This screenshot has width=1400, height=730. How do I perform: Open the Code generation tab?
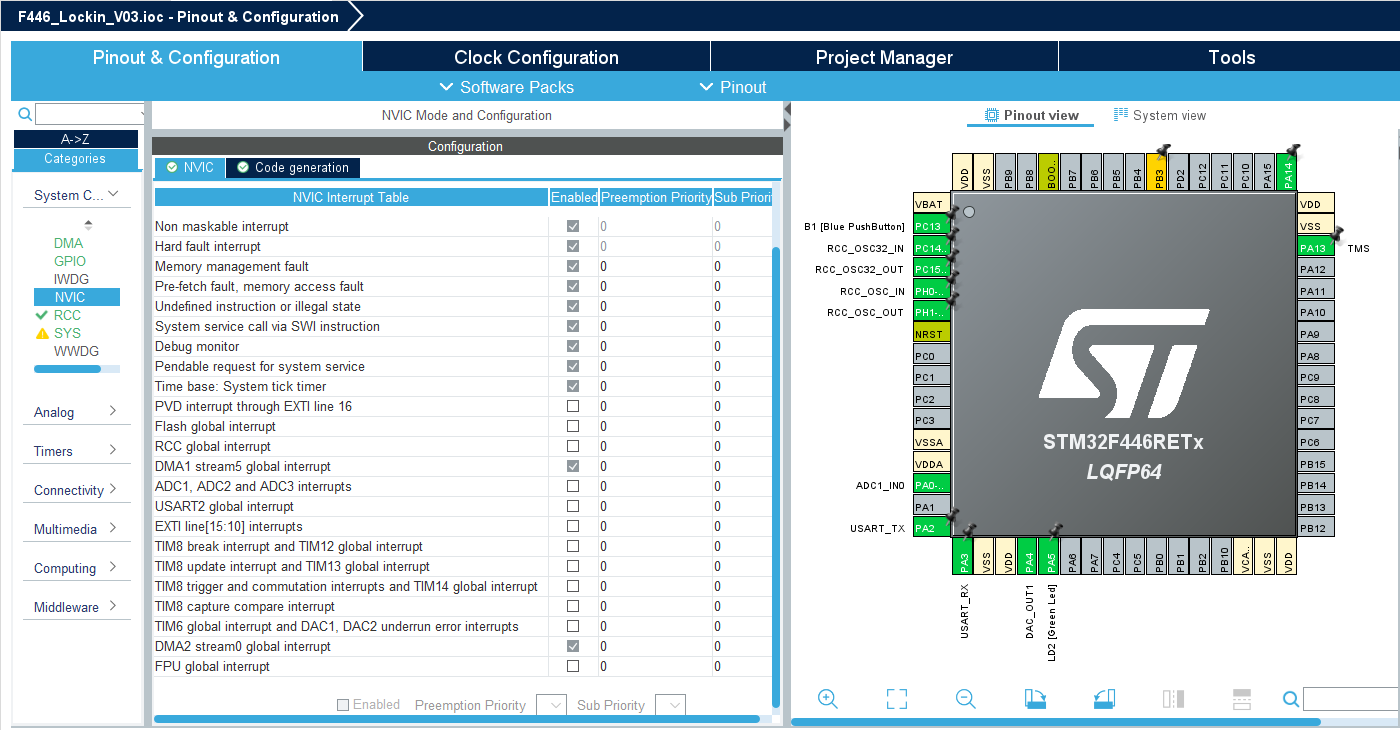pyautogui.click(x=292, y=167)
